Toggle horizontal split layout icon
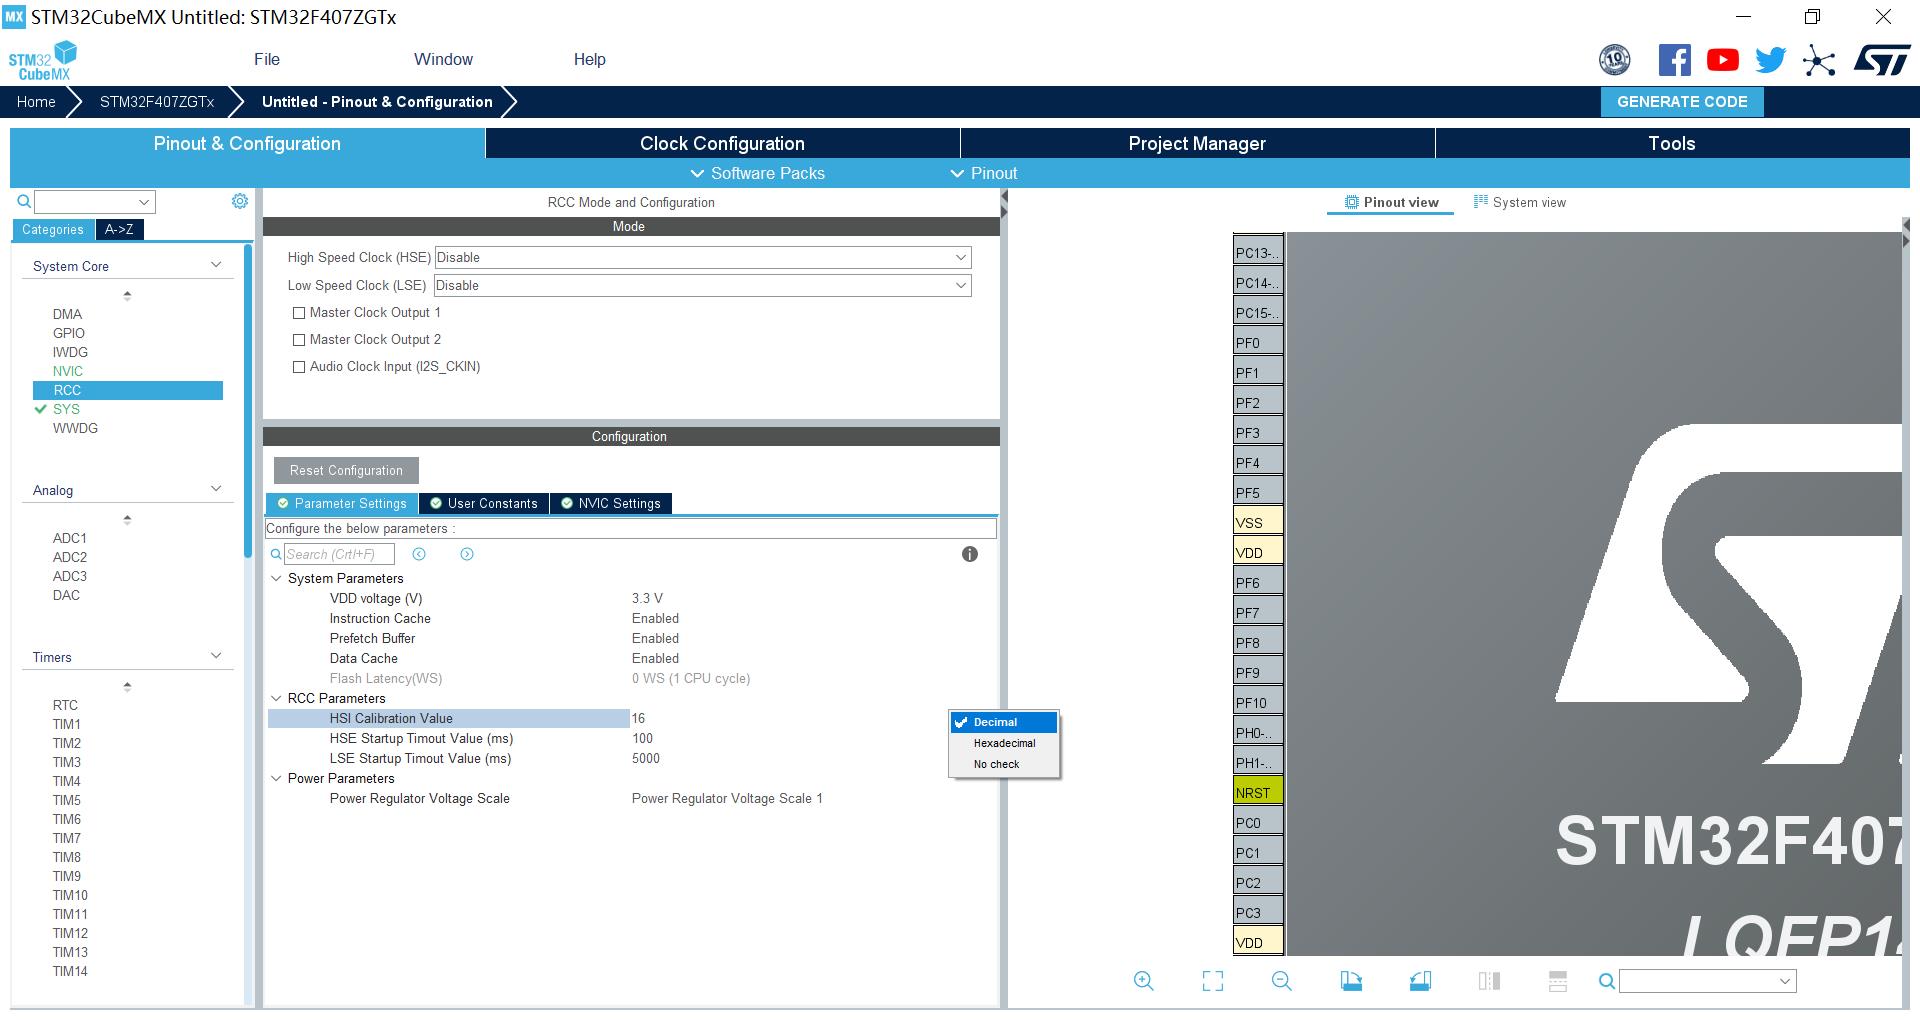The height and width of the screenshot is (1020, 1920). (1558, 981)
